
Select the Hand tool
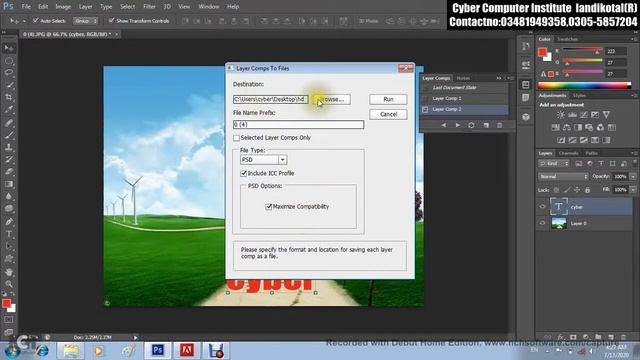[x=9, y=272]
